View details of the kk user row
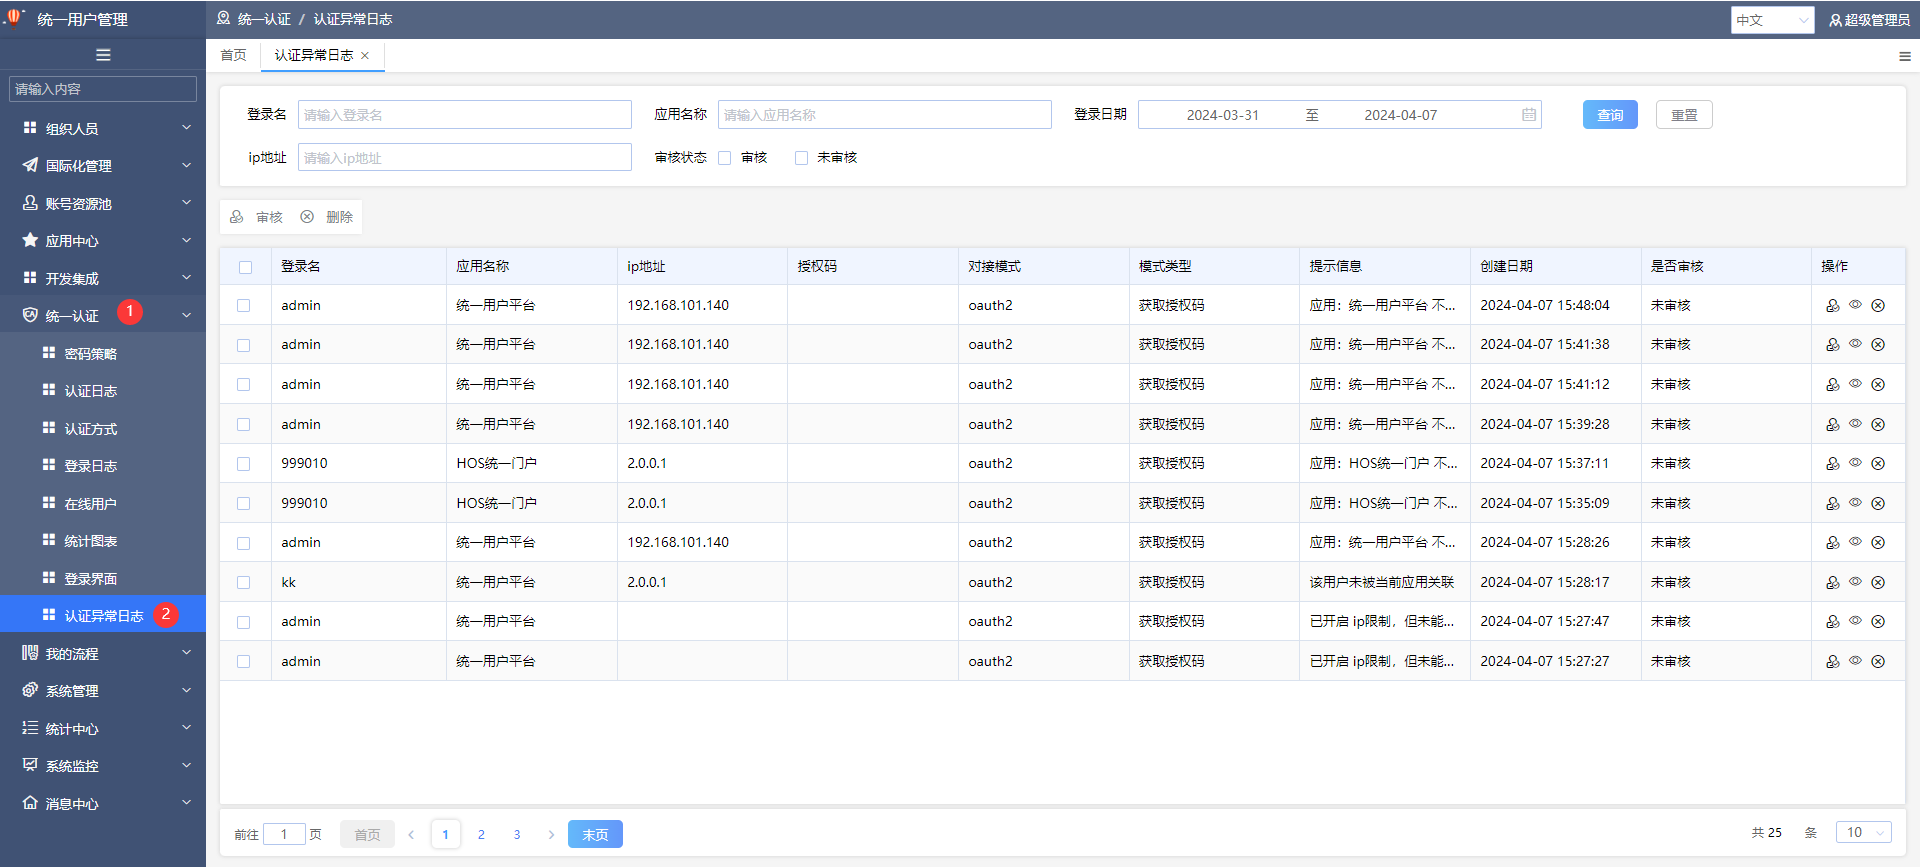The image size is (1920, 867). tap(1855, 582)
